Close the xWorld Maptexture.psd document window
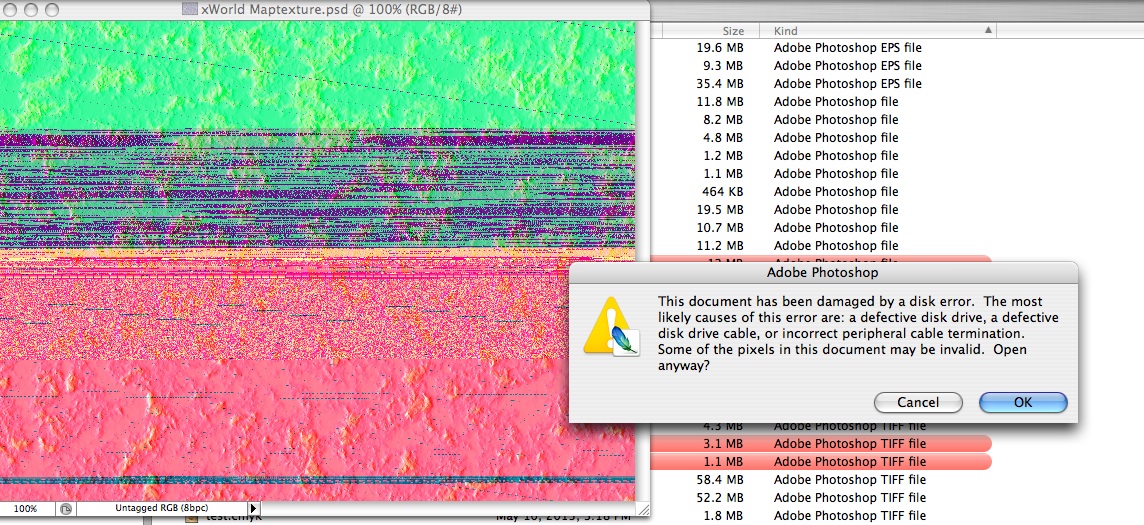 10,9
